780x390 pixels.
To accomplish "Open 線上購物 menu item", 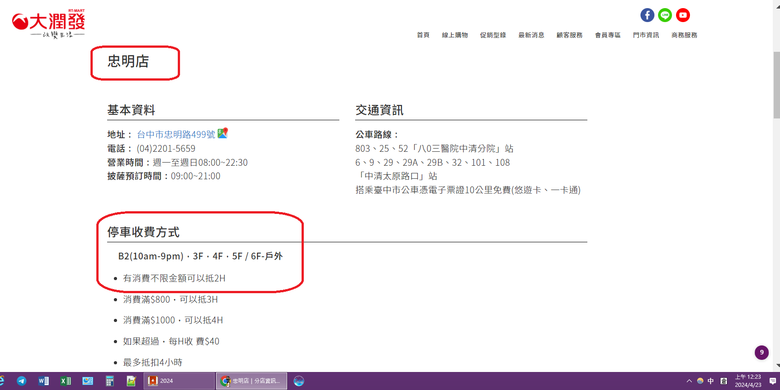I will point(455,35).
